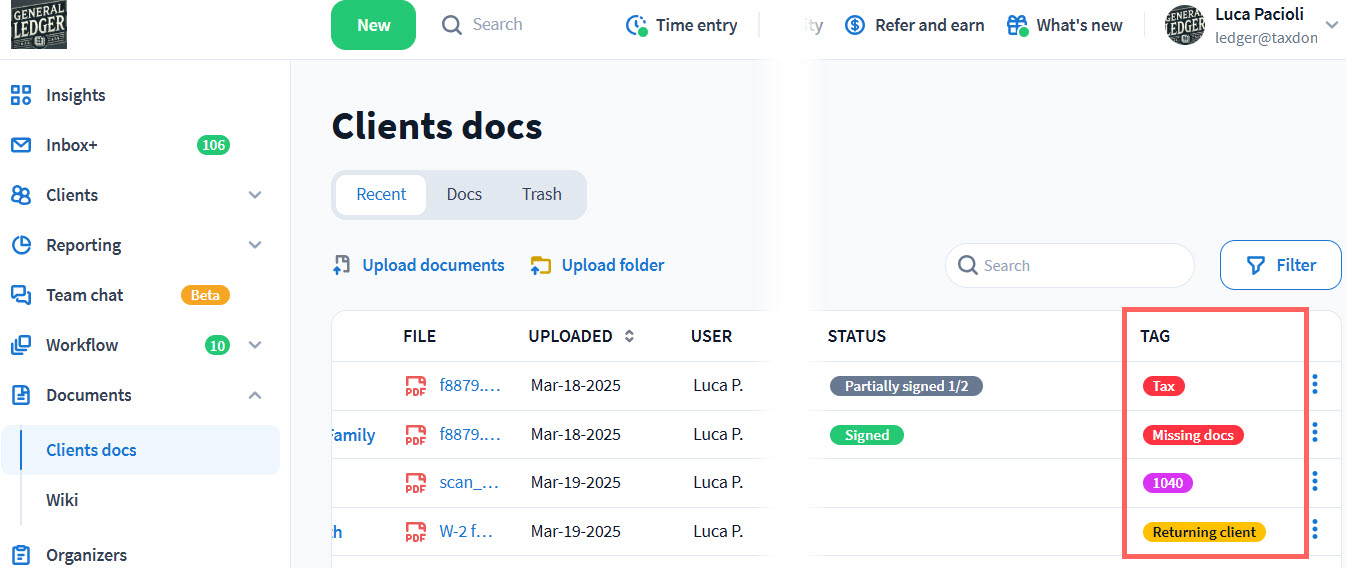This screenshot has width=1346, height=568.
Task: Switch to the Docs tab
Action: click(464, 194)
